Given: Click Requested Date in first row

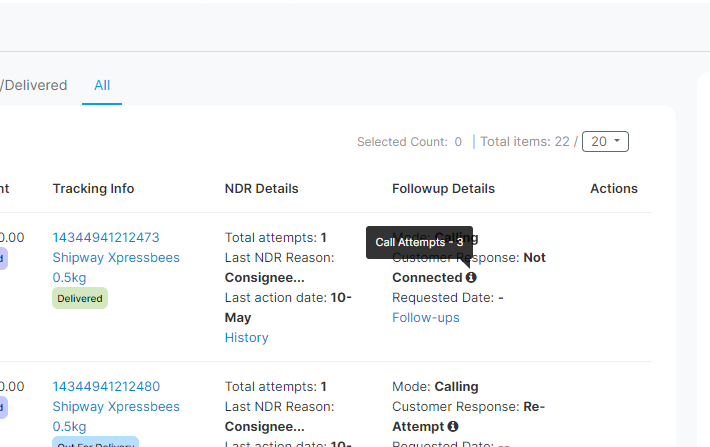Looking at the screenshot, I should pyautogui.click(x=448, y=298).
